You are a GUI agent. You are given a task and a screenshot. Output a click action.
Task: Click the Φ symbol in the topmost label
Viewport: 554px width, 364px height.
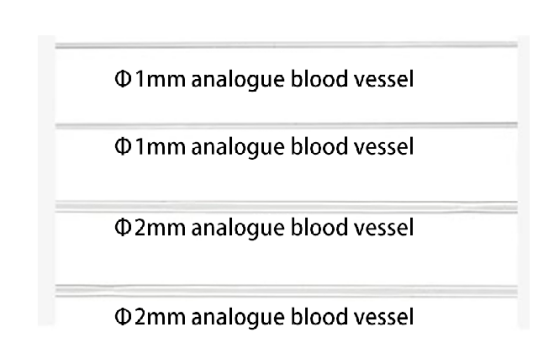click(123, 79)
